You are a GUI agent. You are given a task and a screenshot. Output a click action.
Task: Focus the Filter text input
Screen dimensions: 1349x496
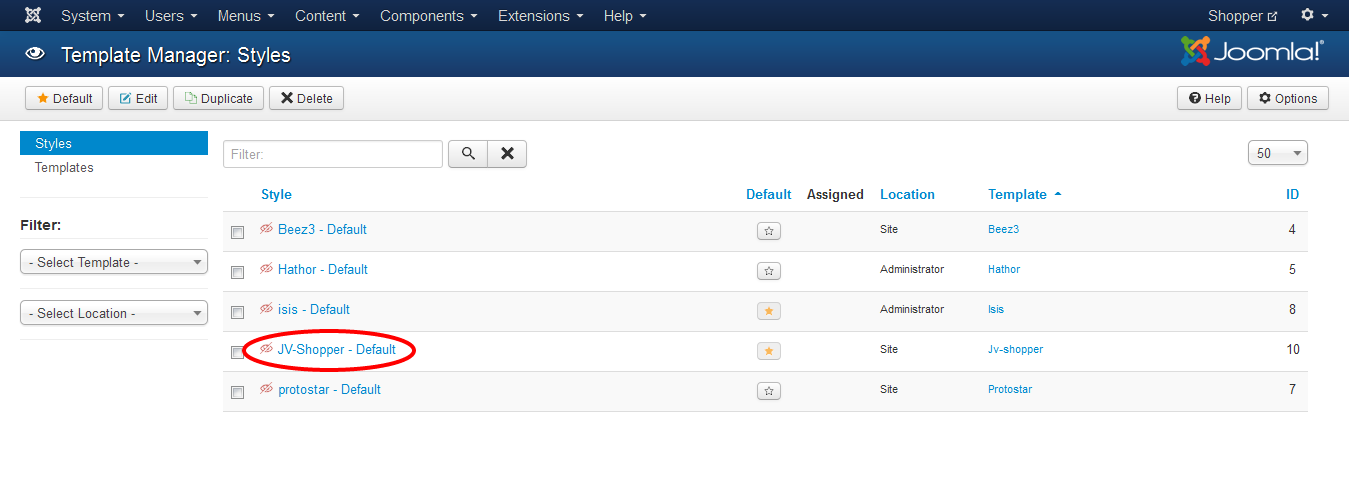click(333, 154)
